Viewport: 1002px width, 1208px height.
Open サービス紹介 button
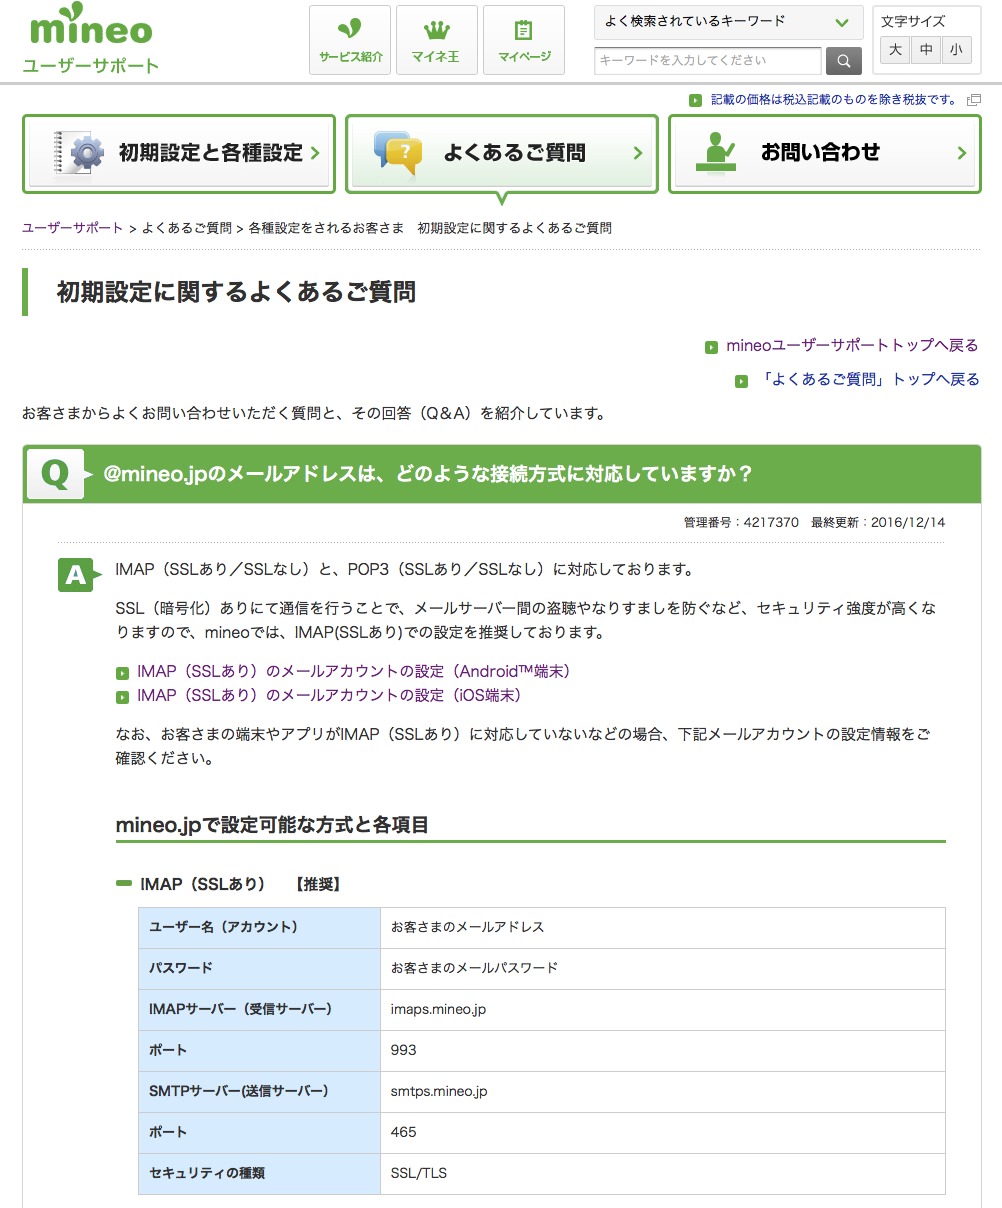[350, 40]
